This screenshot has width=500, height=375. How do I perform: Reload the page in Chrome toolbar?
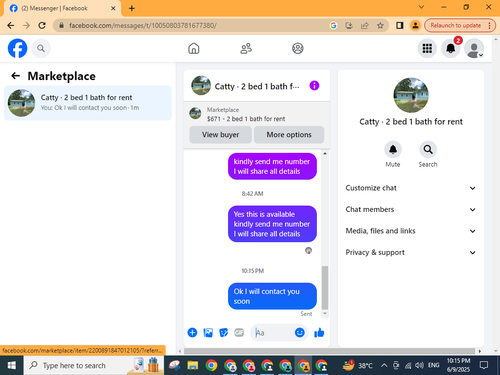42,25
